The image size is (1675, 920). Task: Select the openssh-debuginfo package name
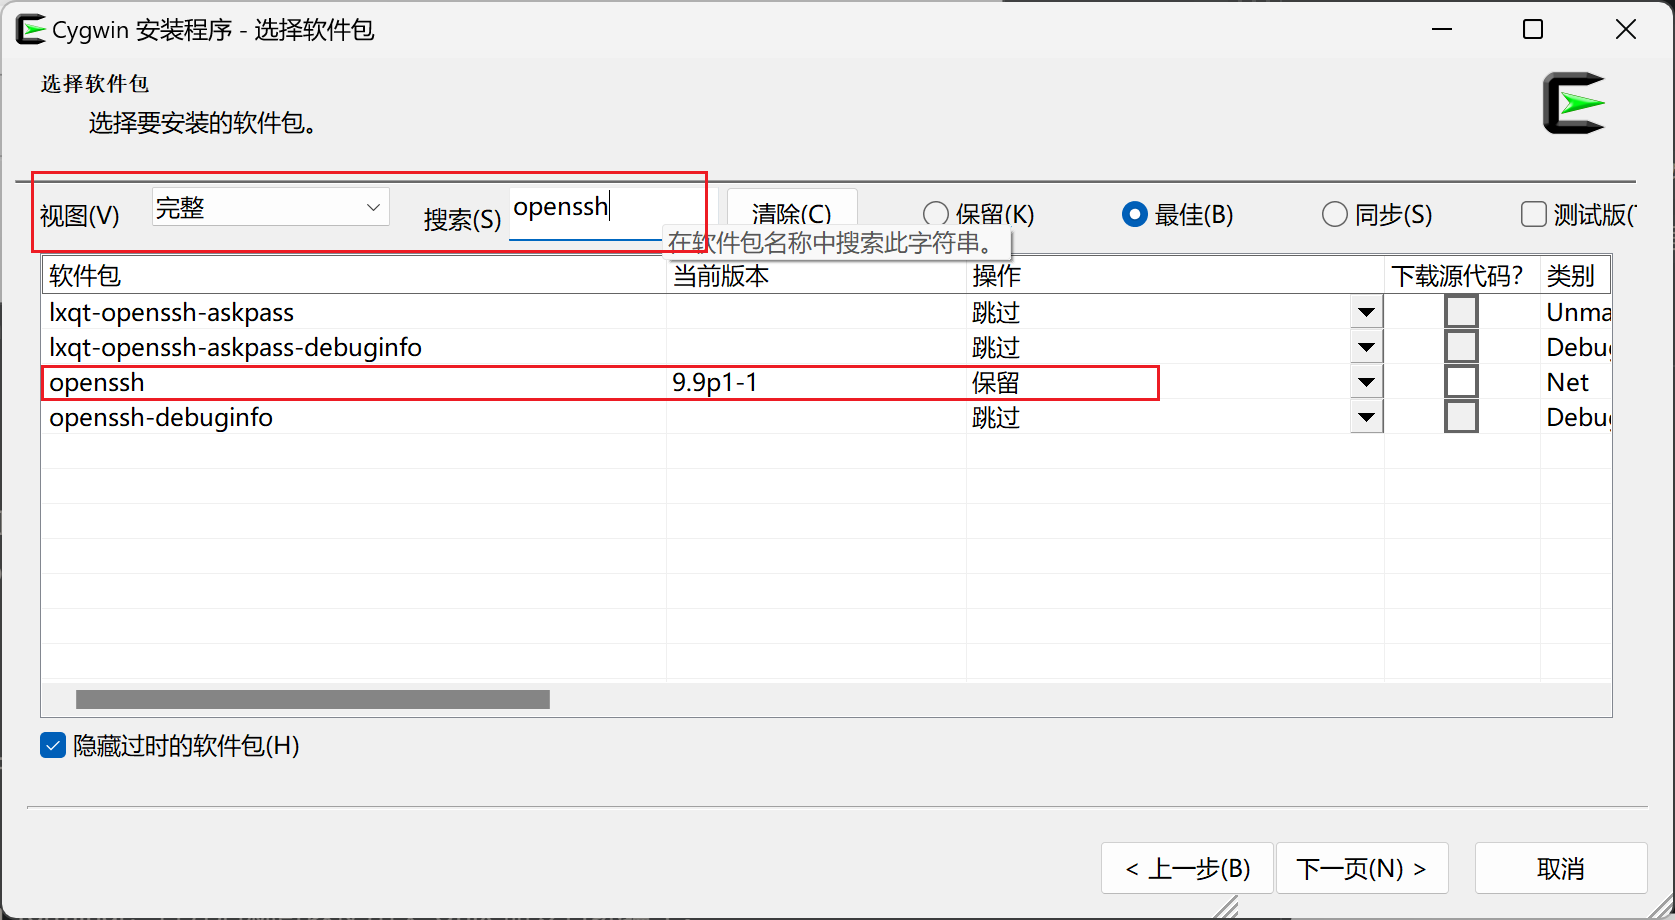coord(161,417)
